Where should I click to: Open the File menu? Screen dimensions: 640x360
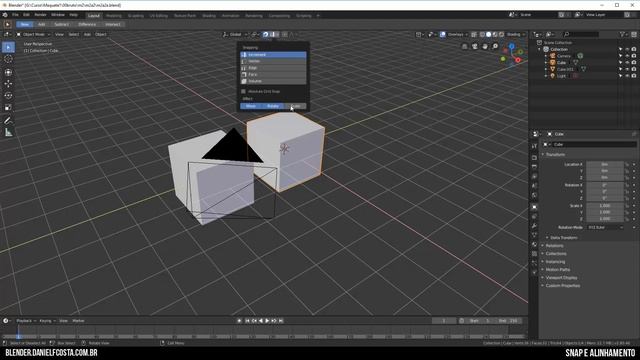[15, 15]
